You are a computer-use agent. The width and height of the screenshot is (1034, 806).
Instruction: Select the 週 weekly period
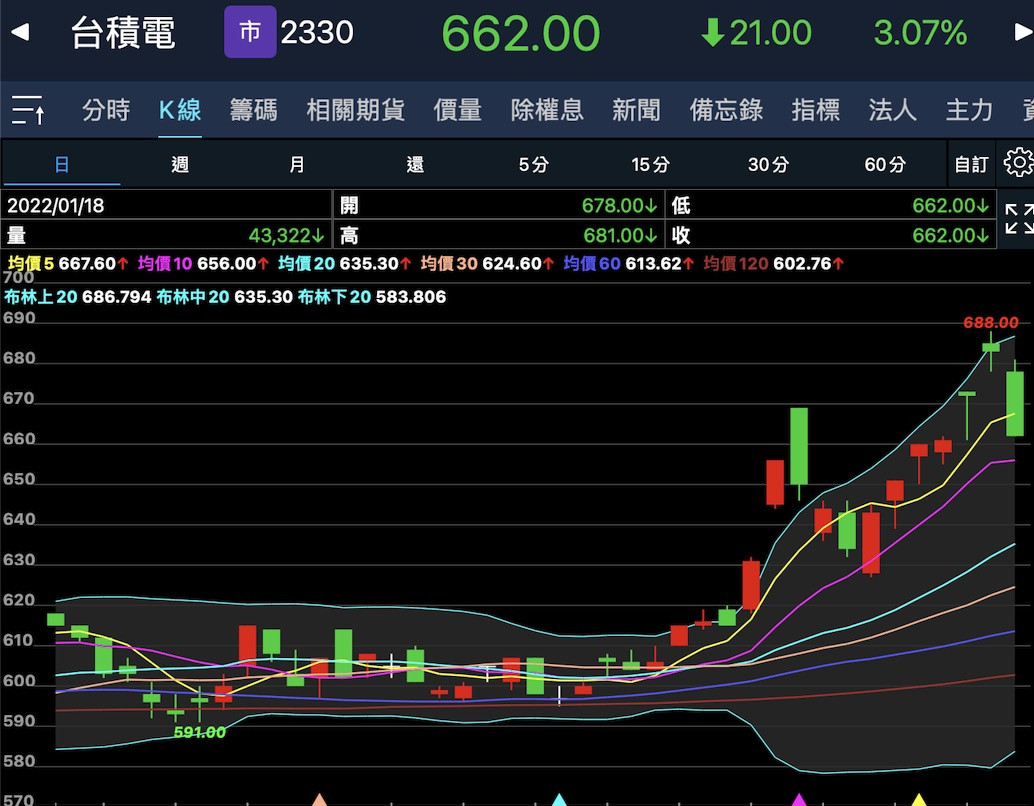(180, 165)
